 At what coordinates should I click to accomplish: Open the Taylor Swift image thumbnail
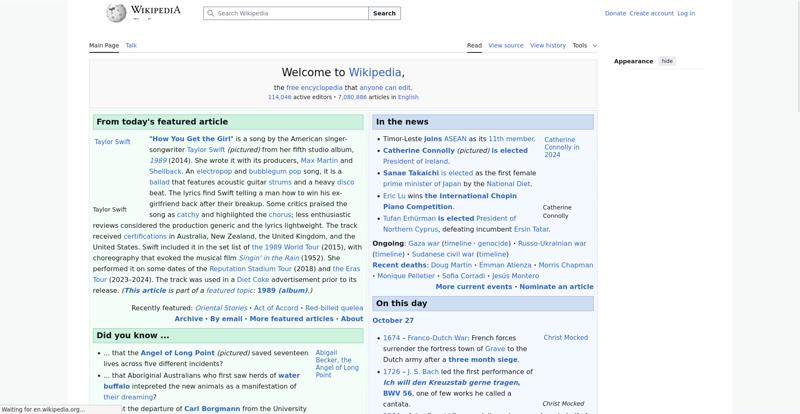pyautogui.click(x=112, y=142)
